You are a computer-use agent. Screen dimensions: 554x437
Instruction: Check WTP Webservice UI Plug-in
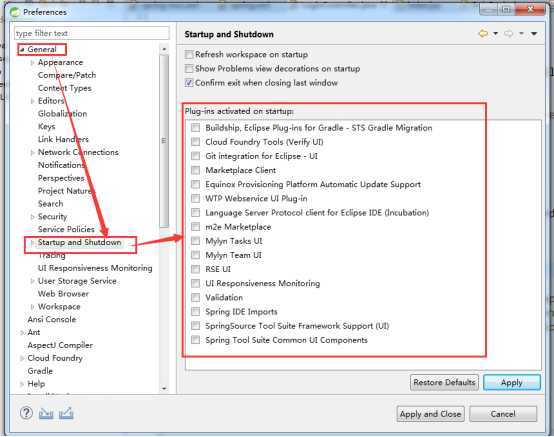(x=195, y=198)
